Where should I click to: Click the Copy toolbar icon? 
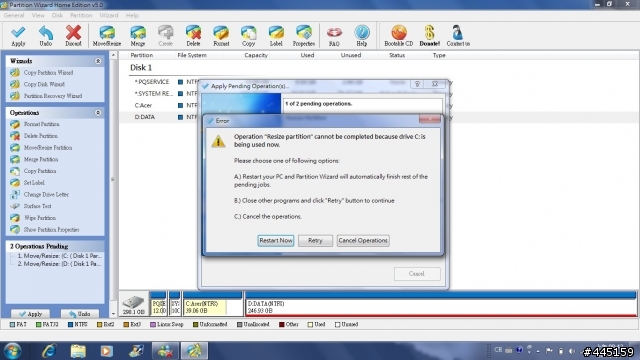248,36
